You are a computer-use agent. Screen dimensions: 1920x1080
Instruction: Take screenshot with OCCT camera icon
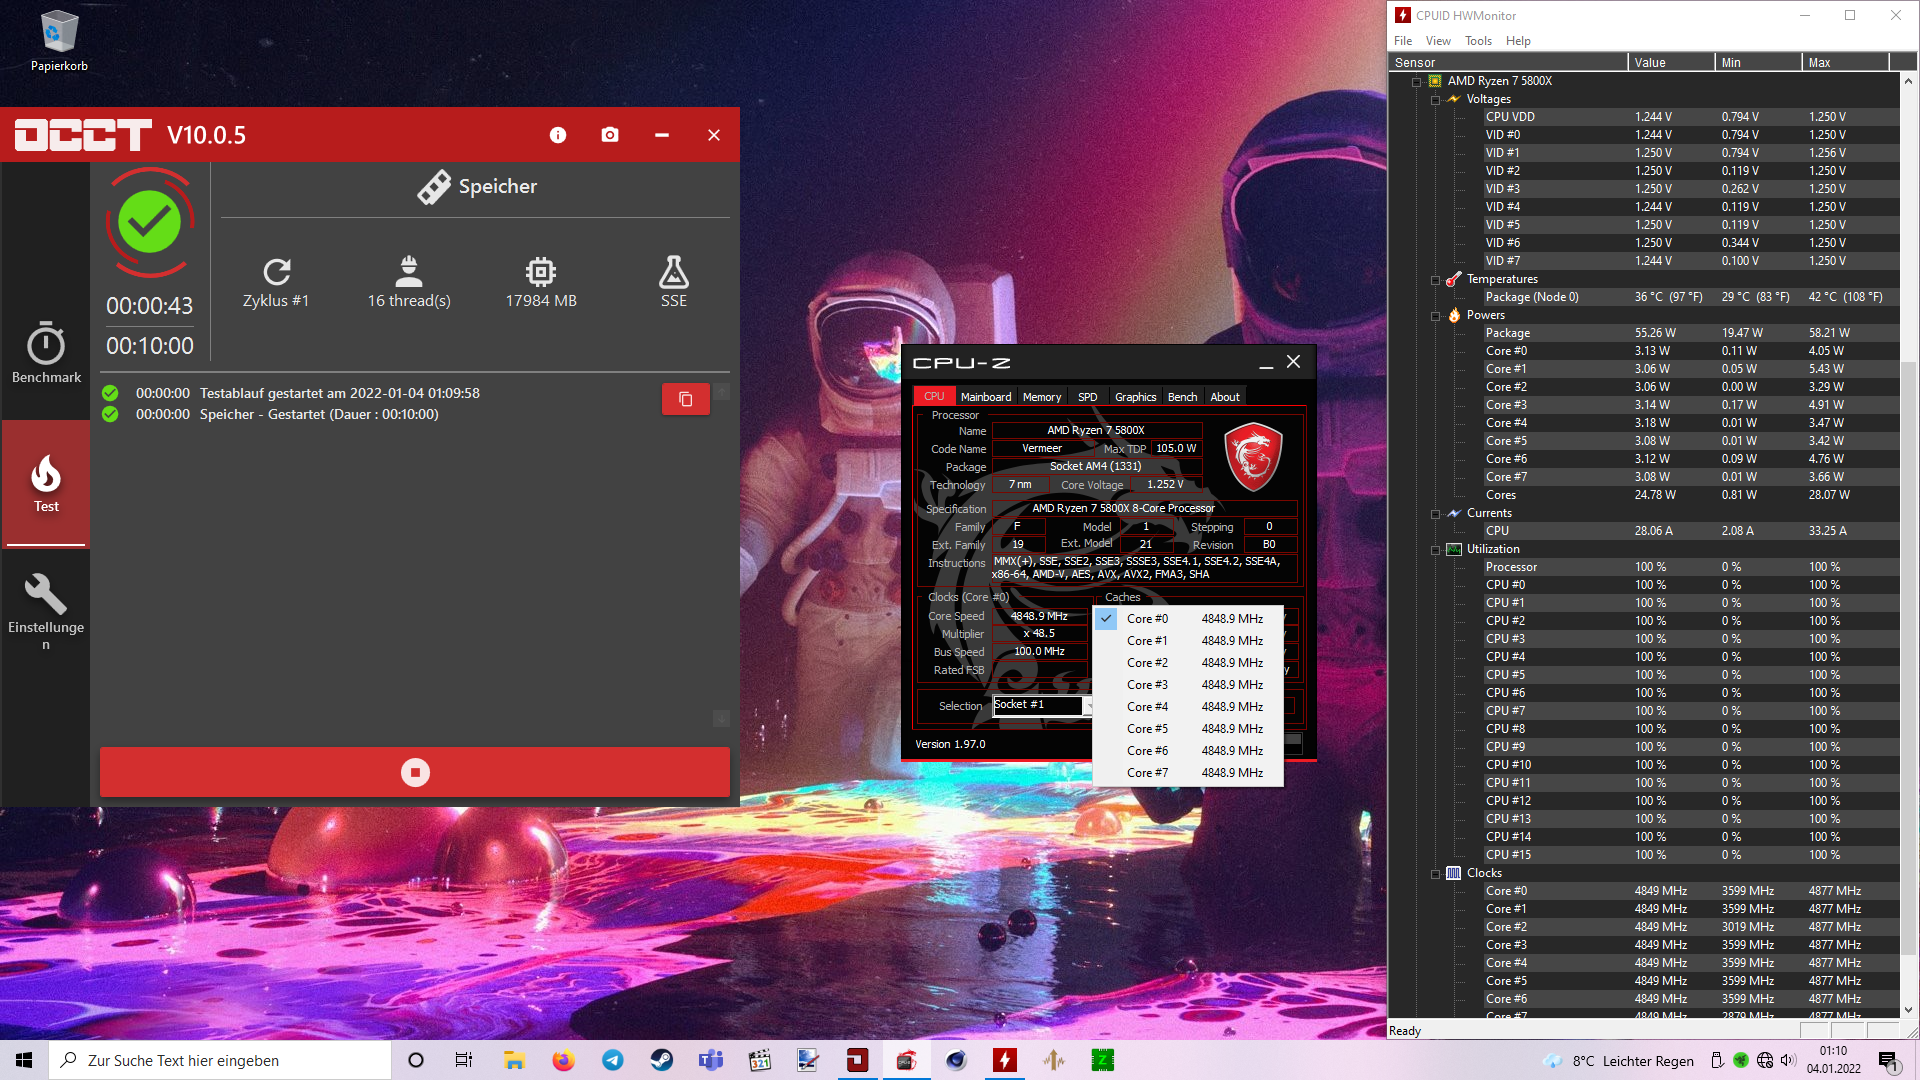point(610,135)
